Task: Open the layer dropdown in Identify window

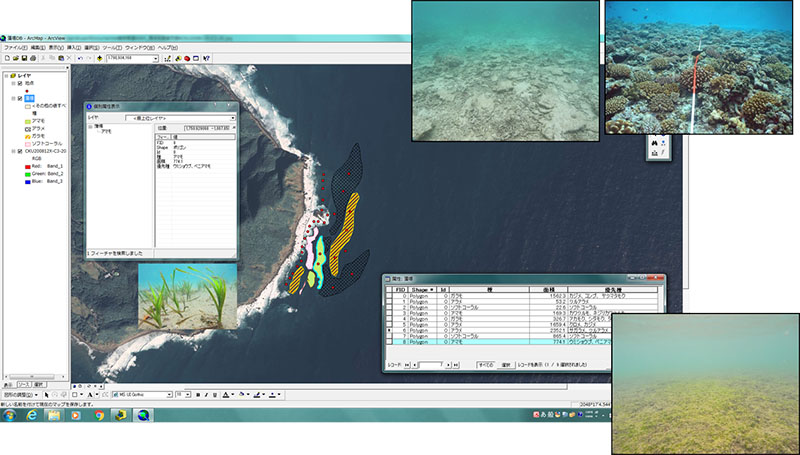Action: [x=231, y=117]
